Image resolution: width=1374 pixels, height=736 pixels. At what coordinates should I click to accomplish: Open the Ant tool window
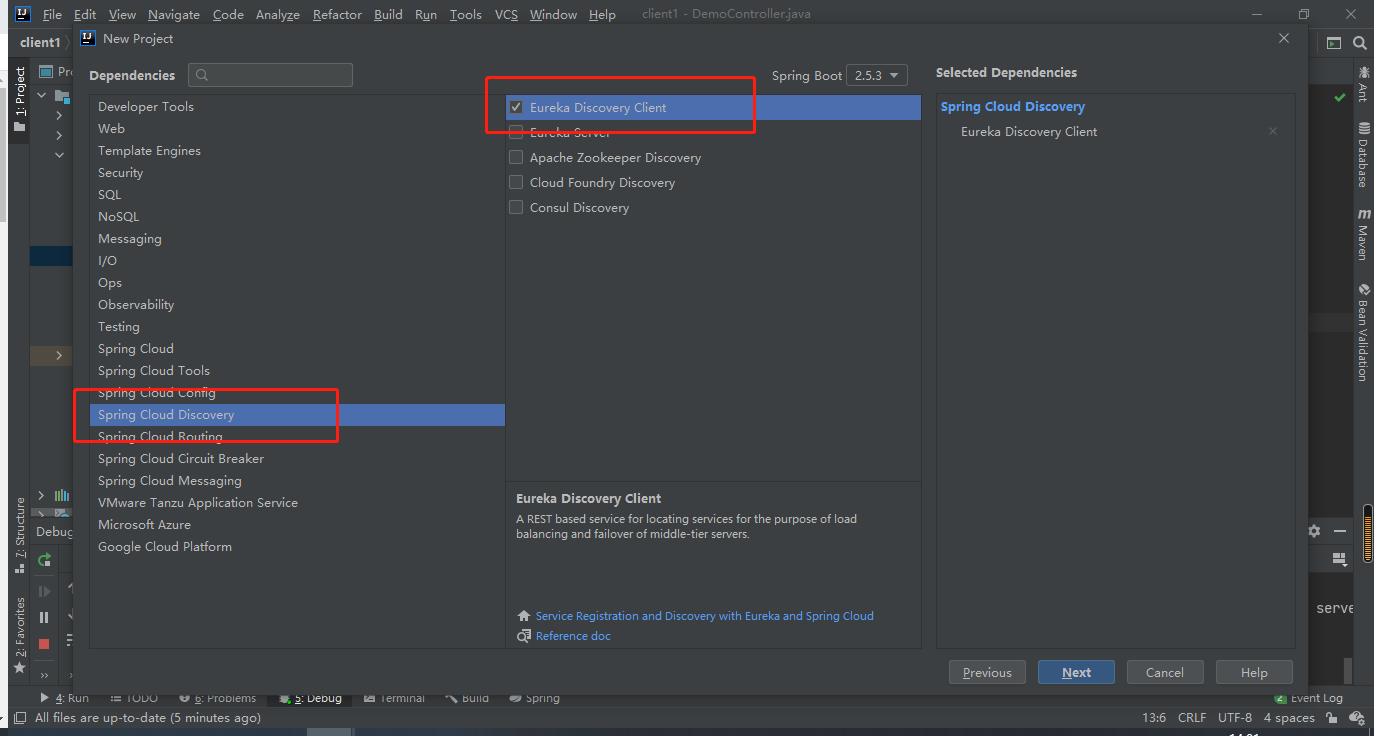point(1363,84)
